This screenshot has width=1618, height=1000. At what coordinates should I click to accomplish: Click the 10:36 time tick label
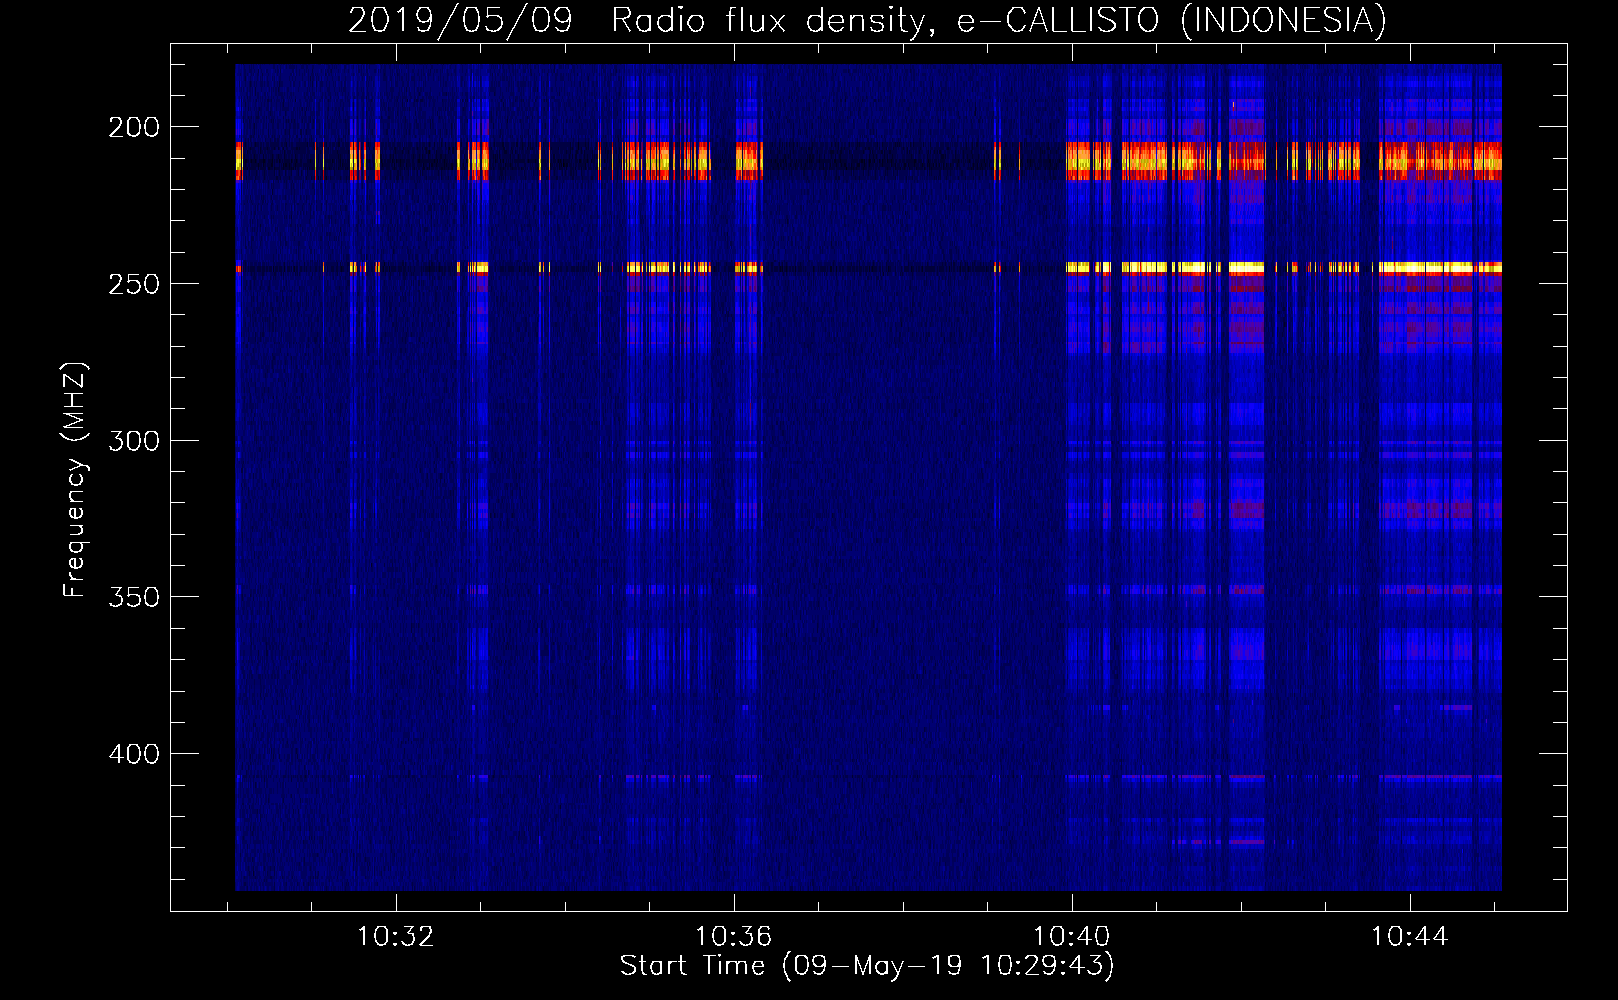click(x=734, y=937)
